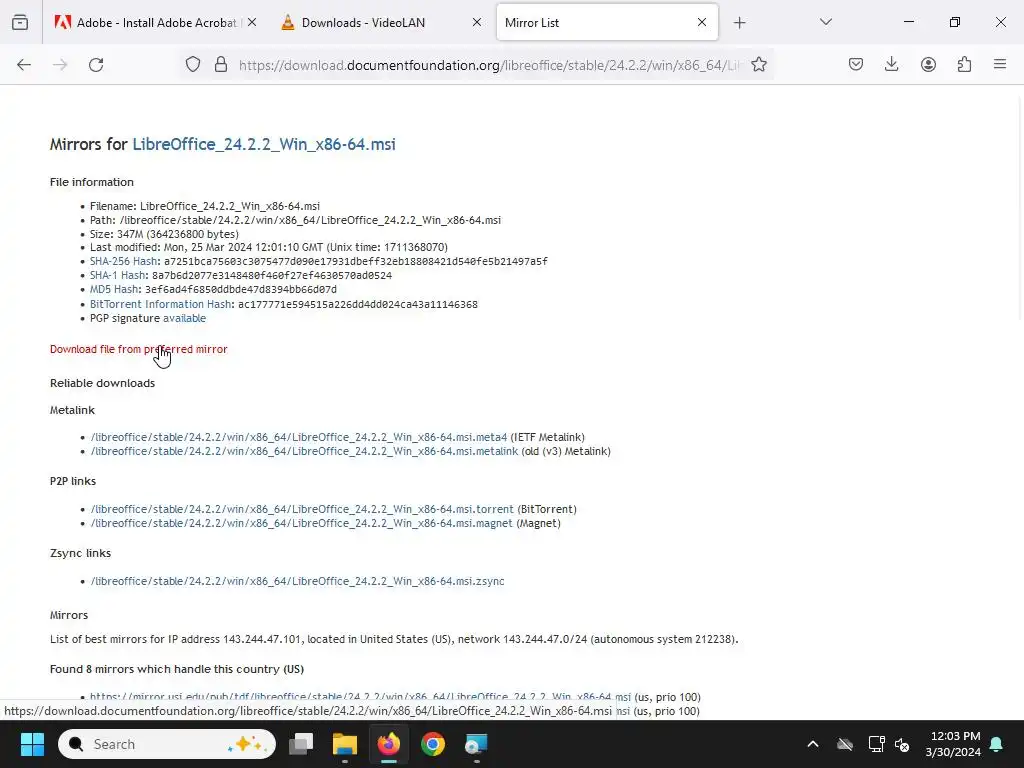Viewport: 1024px width, 768px height.
Task: Open LibreOffice_24.2.2_Win_x86-64.msi title link
Action: pos(264,144)
